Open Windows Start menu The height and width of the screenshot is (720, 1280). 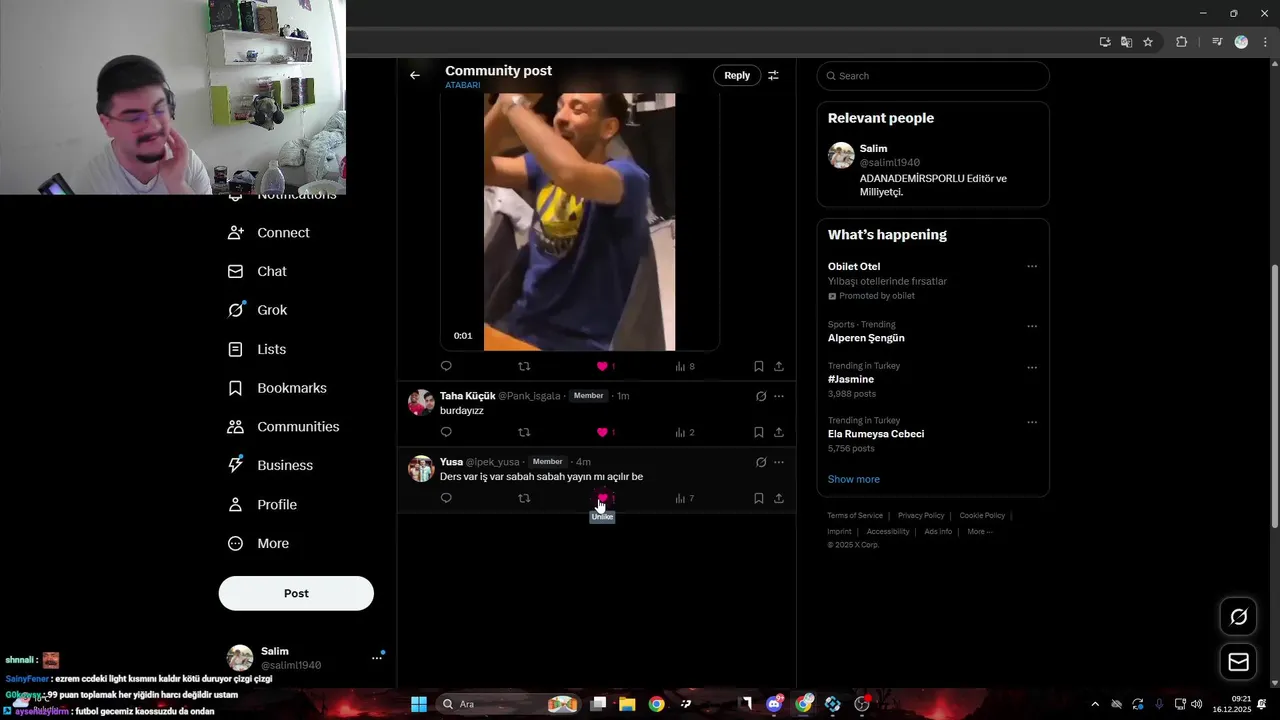(x=419, y=704)
